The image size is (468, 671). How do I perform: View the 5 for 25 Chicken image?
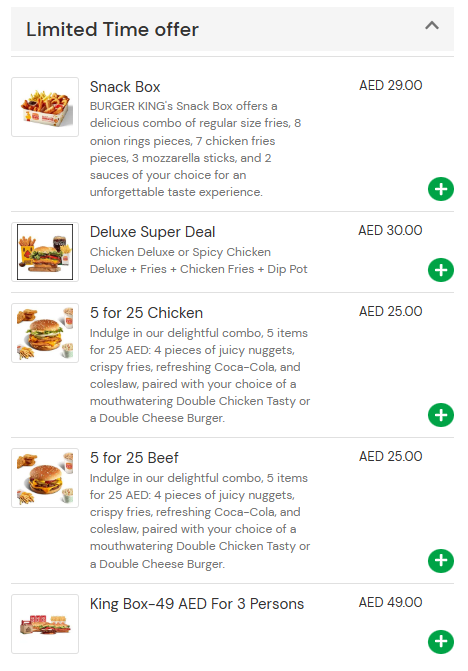pyautogui.click(x=45, y=333)
